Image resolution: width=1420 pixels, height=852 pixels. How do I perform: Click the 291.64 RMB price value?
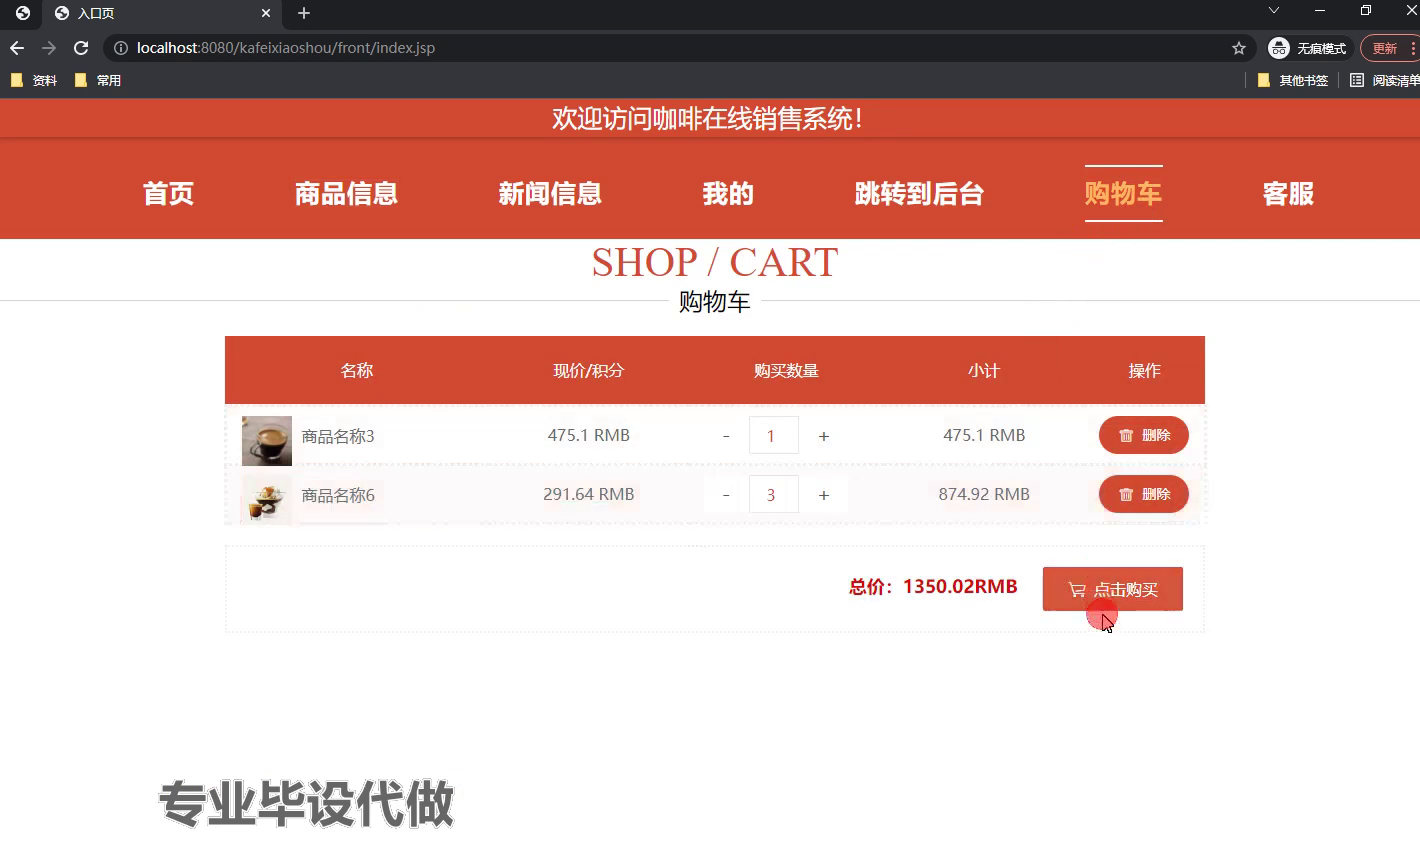point(589,494)
